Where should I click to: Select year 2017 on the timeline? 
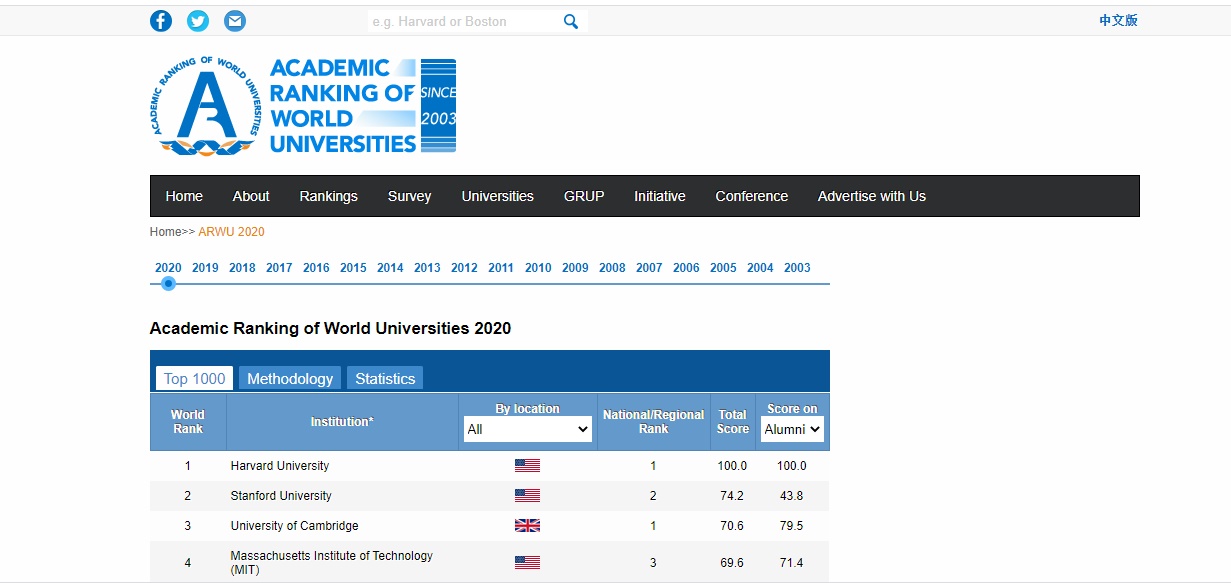pyautogui.click(x=279, y=268)
